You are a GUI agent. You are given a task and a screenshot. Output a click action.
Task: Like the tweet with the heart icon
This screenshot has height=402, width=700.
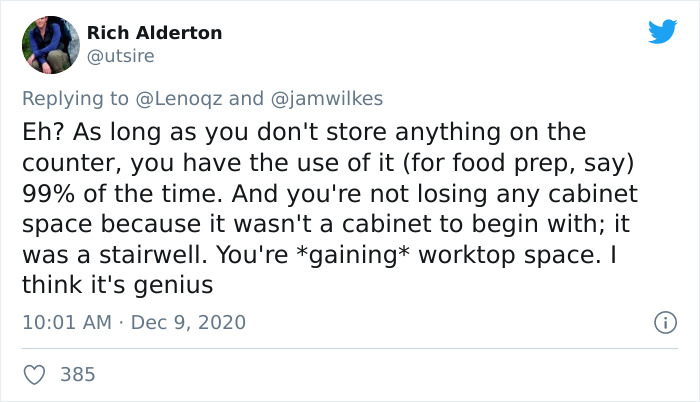pos(34,375)
